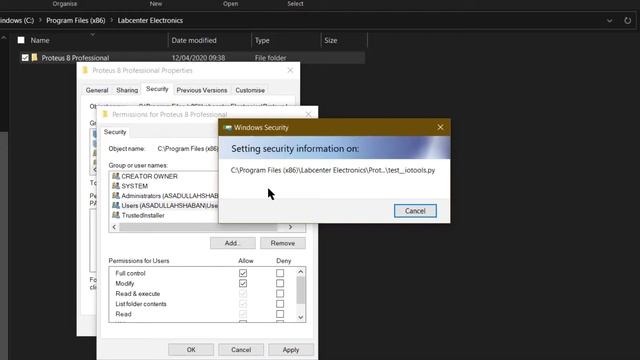640x360 pixels.
Task: Close the Windows Security dialog
Action: (440, 127)
